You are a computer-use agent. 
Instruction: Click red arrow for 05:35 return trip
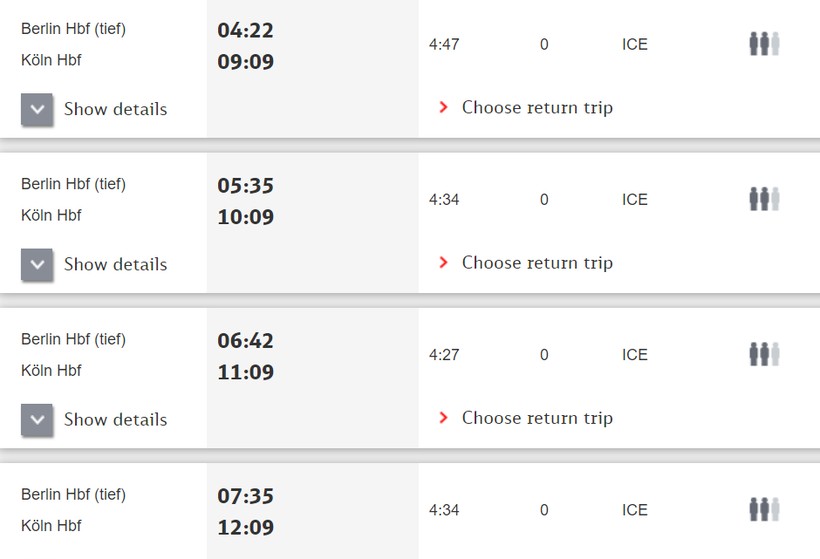(x=443, y=262)
